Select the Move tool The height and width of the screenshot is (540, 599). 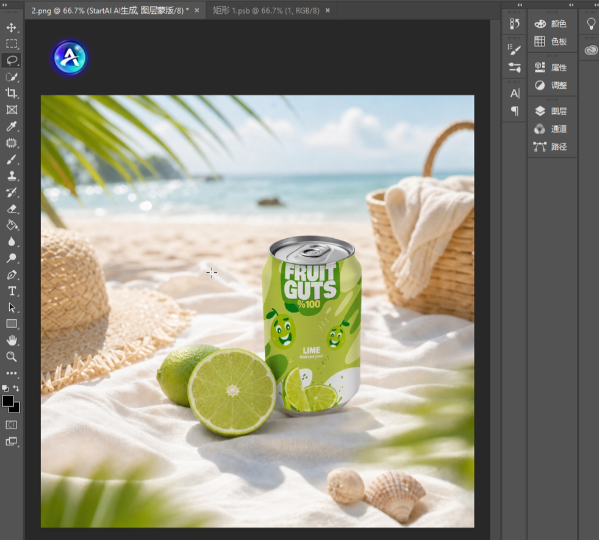click(11, 27)
